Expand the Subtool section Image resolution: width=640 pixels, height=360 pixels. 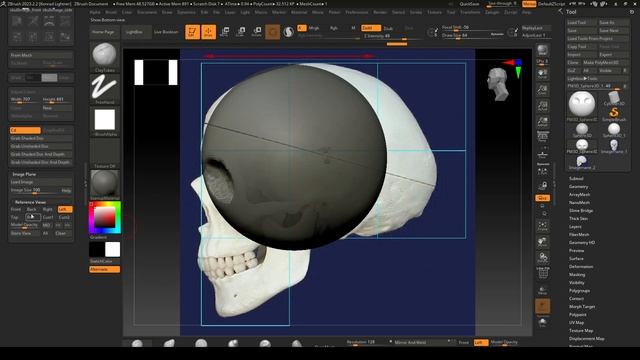point(576,179)
